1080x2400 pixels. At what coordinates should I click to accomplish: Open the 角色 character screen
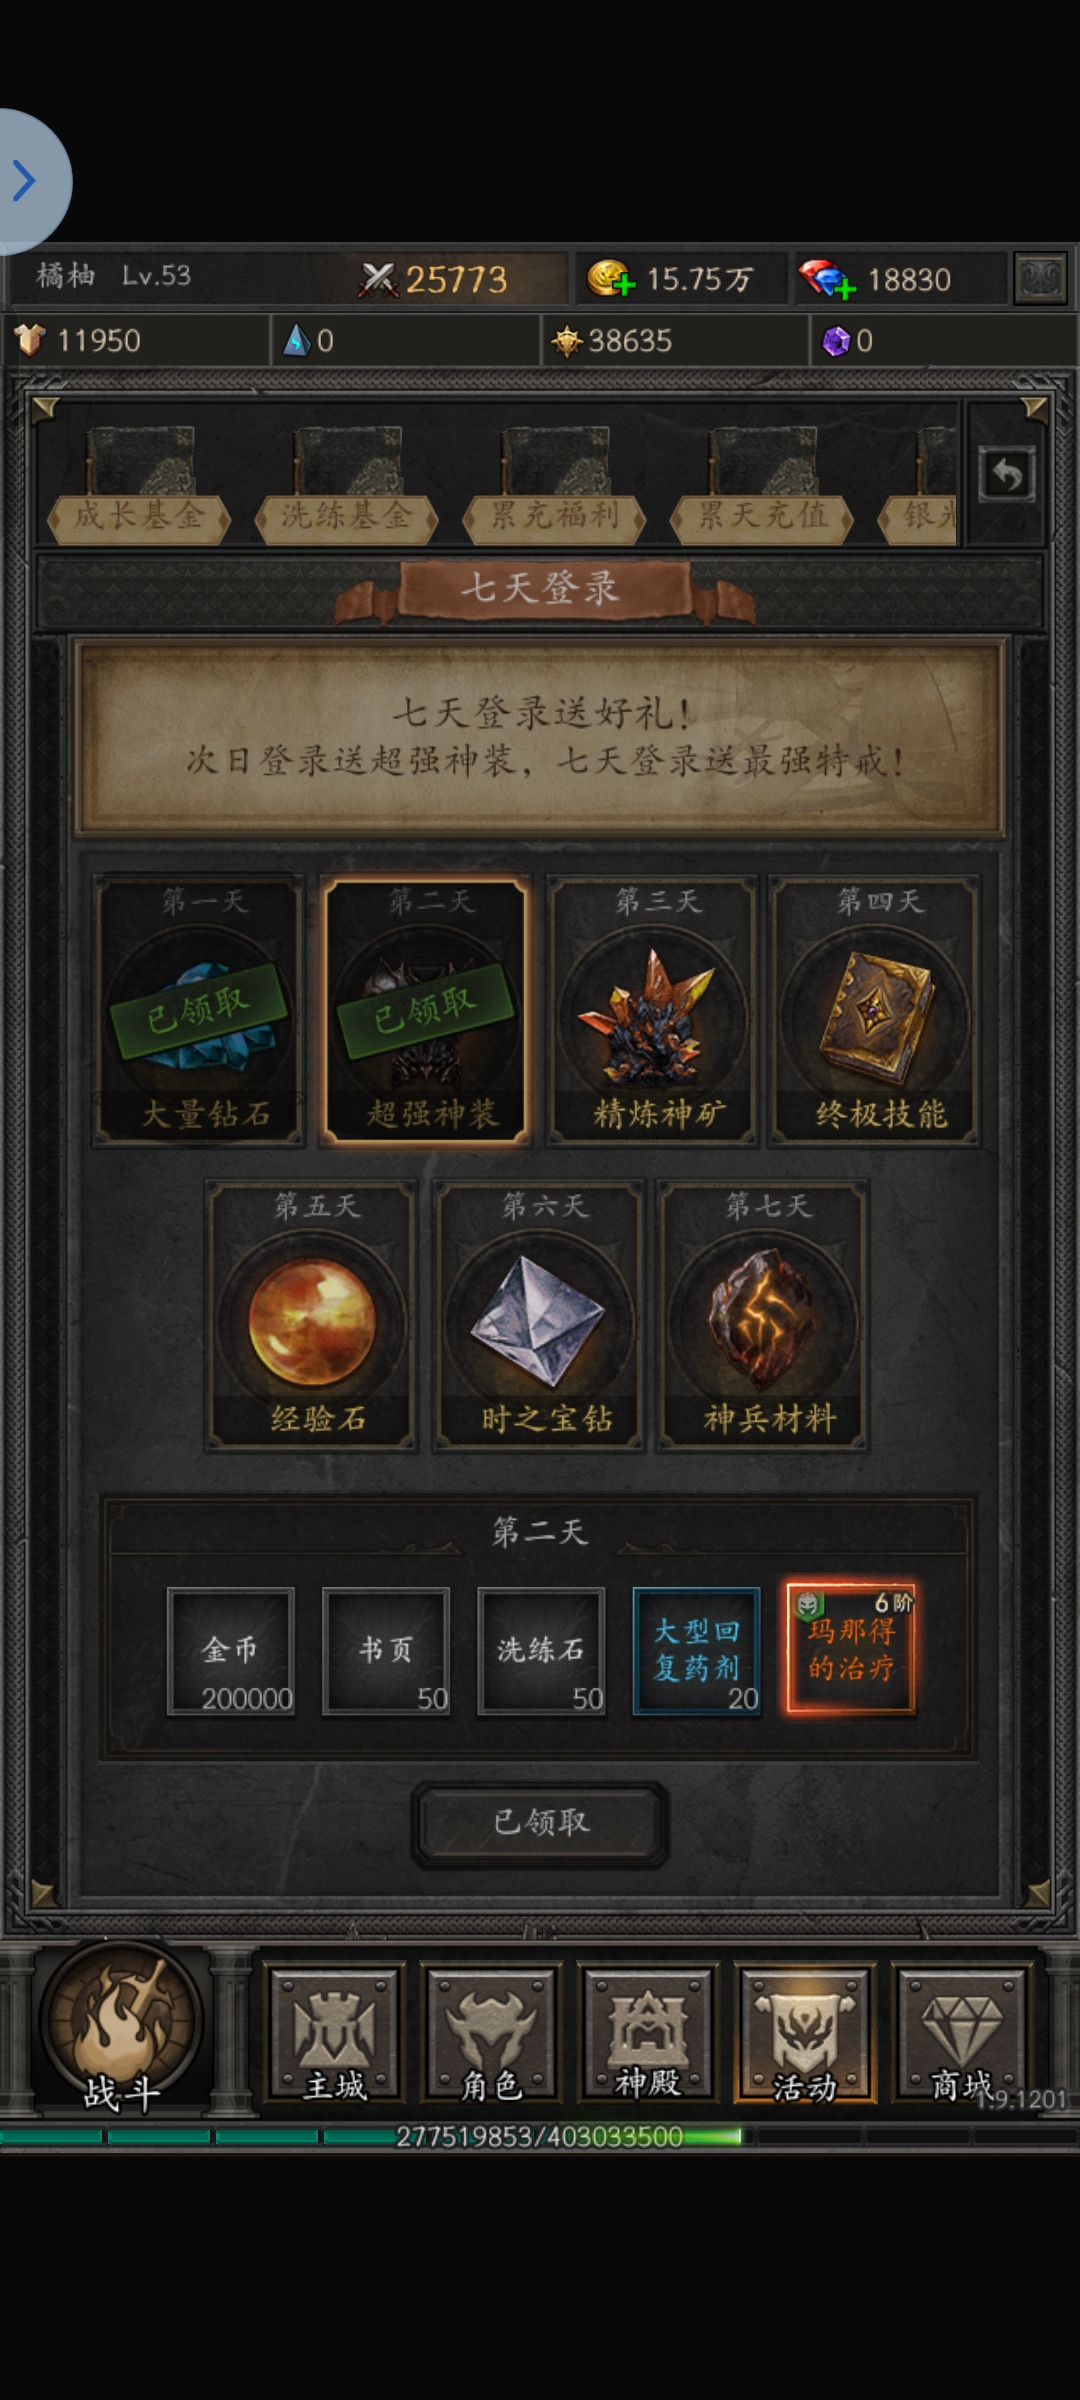coord(490,2033)
